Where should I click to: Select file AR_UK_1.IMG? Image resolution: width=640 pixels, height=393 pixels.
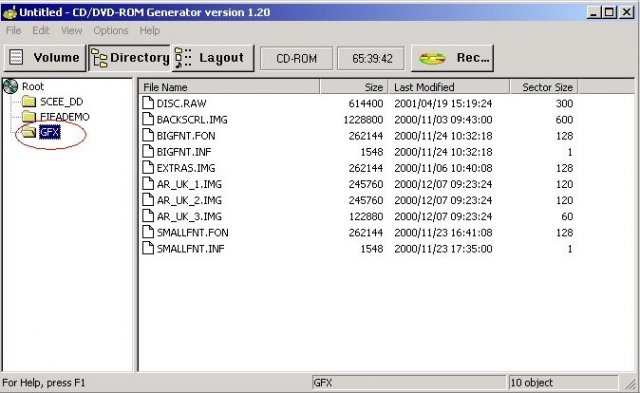click(x=189, y=184)
